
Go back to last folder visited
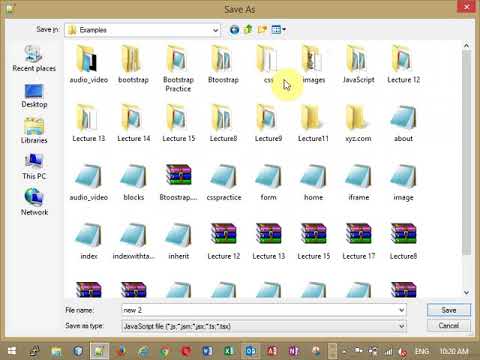point(234,30)
